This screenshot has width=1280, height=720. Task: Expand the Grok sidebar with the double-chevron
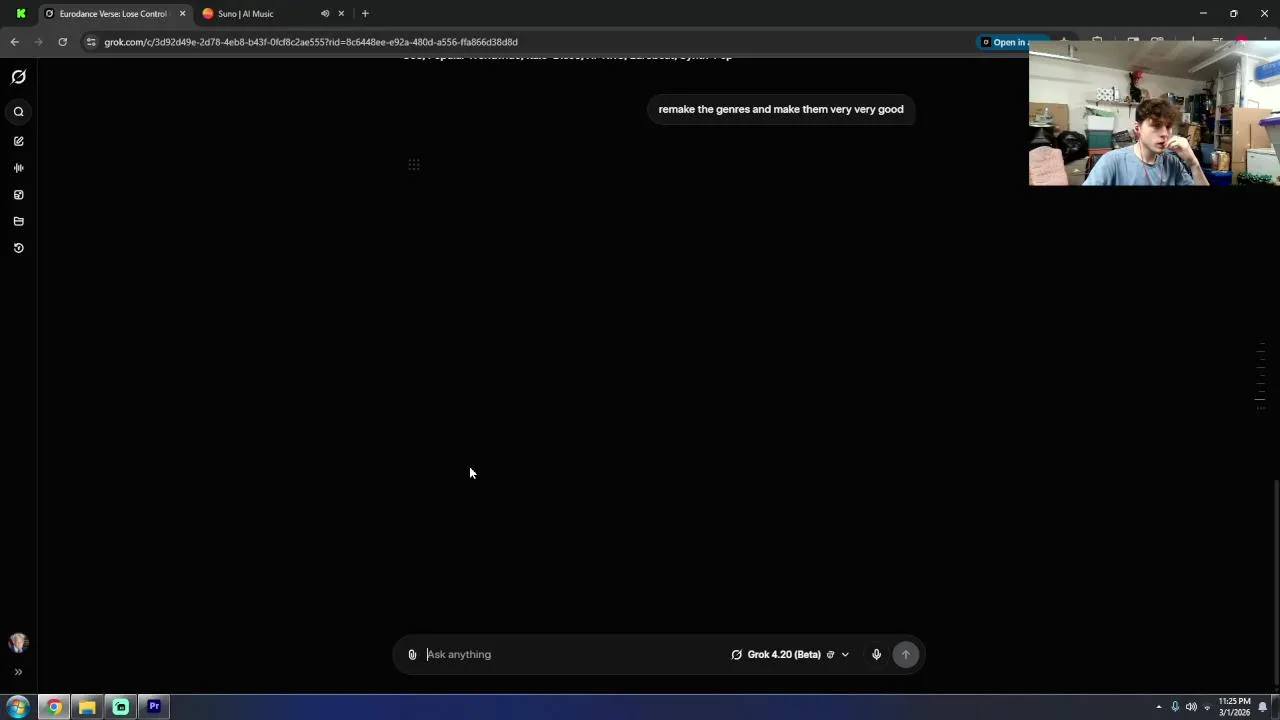pyautogui.click(x=18, y=672)
